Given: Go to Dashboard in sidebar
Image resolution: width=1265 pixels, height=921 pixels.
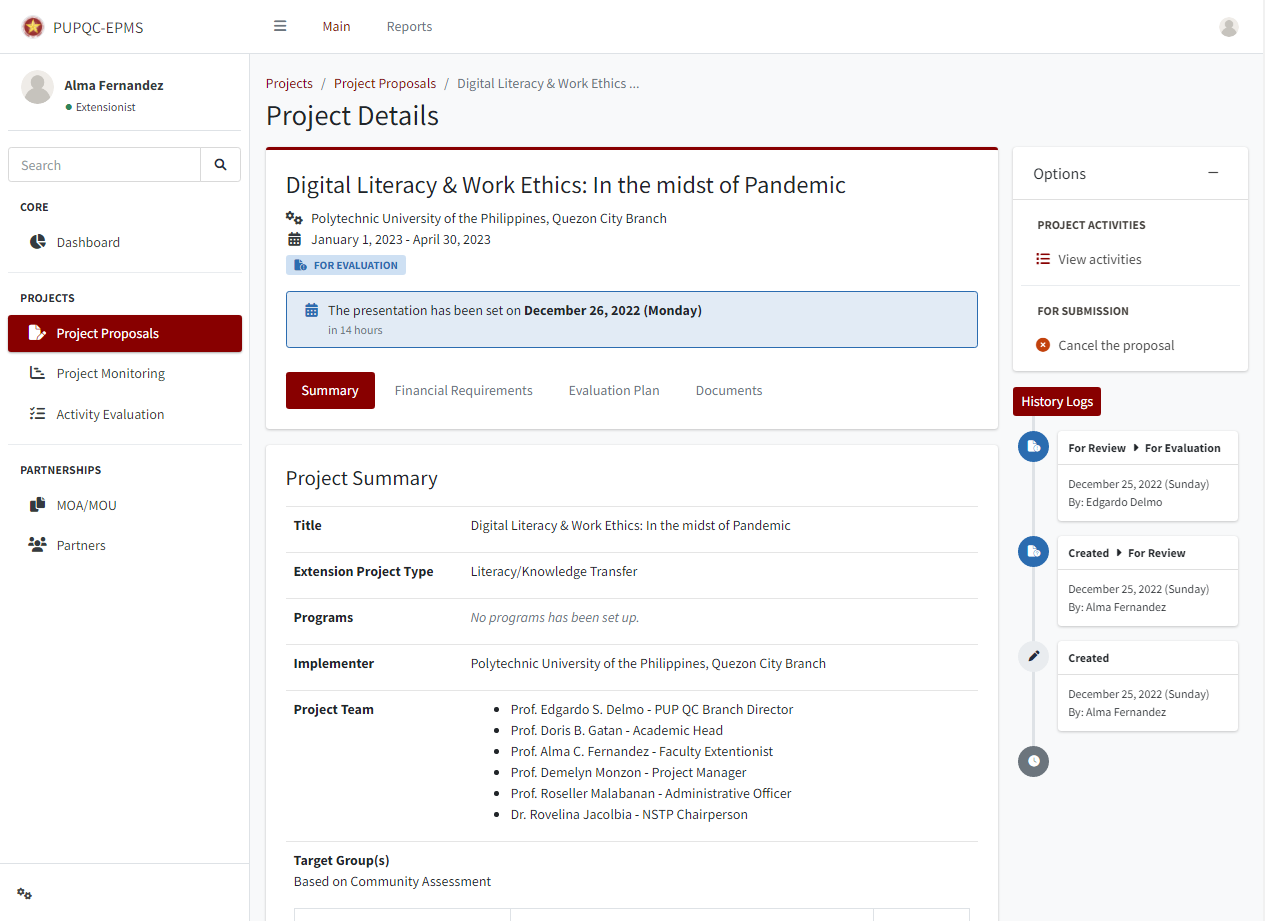Looking at the screenshot, I should tap(88, 242).
